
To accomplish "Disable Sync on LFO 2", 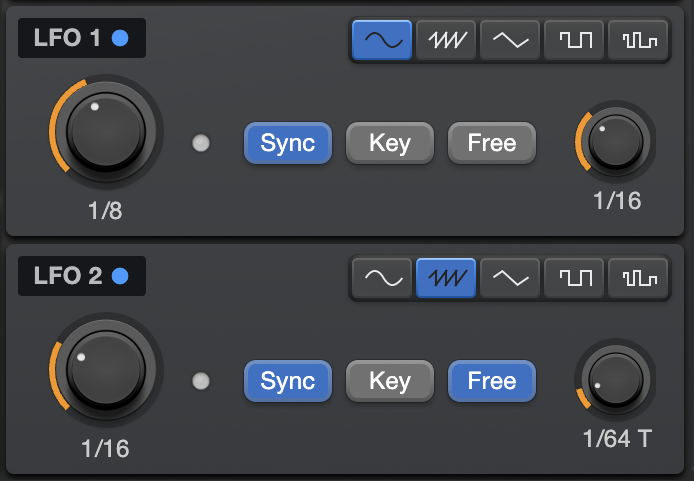I will [x=288, y=381].
